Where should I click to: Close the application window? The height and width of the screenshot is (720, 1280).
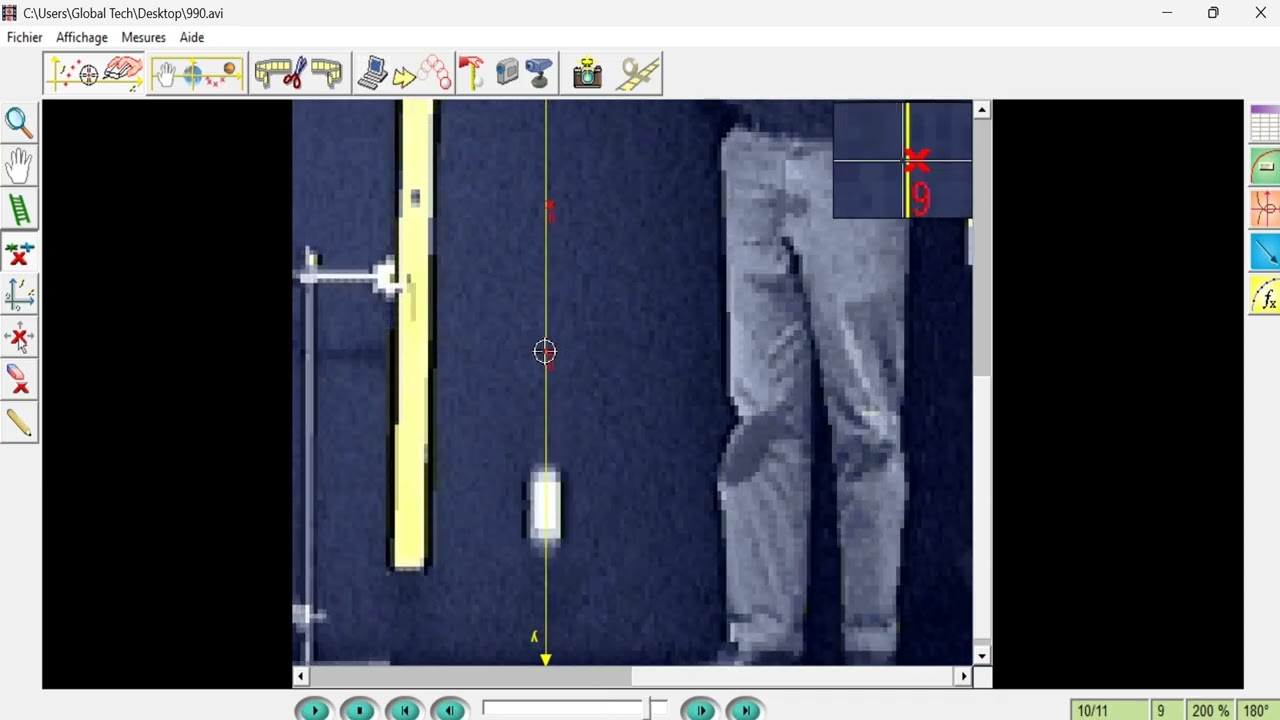[1260, 13]
